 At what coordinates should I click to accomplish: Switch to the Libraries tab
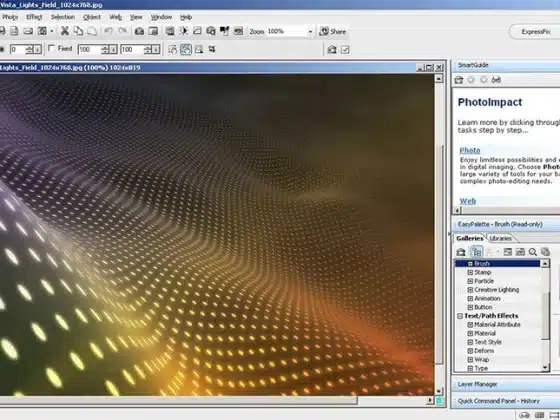coord(500,238)
